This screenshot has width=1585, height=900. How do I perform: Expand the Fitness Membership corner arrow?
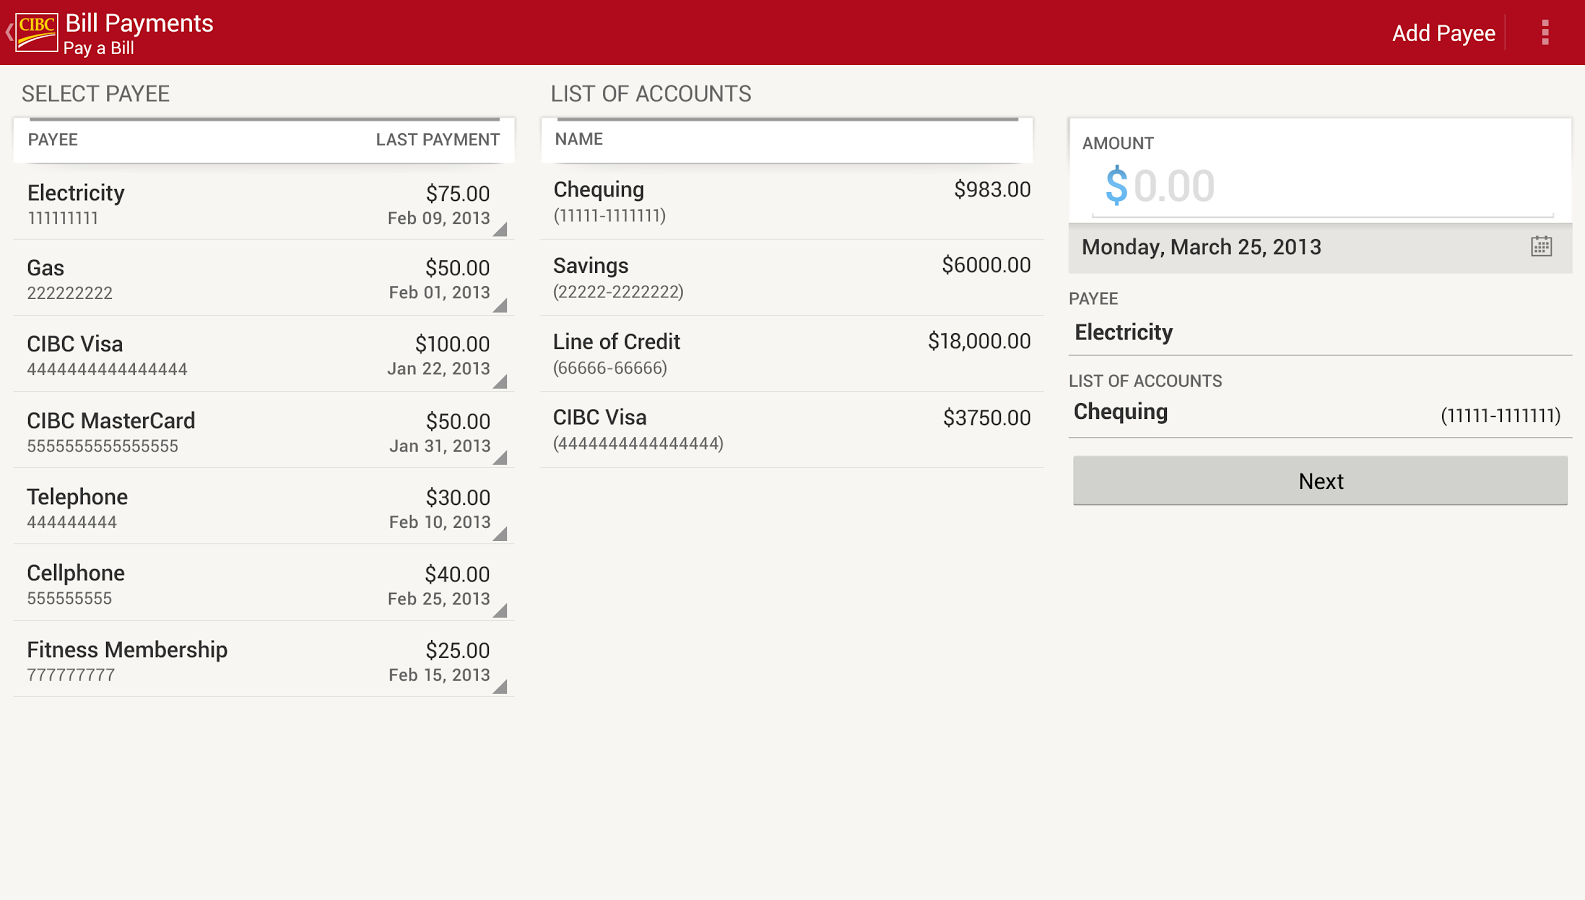(500, 686)
